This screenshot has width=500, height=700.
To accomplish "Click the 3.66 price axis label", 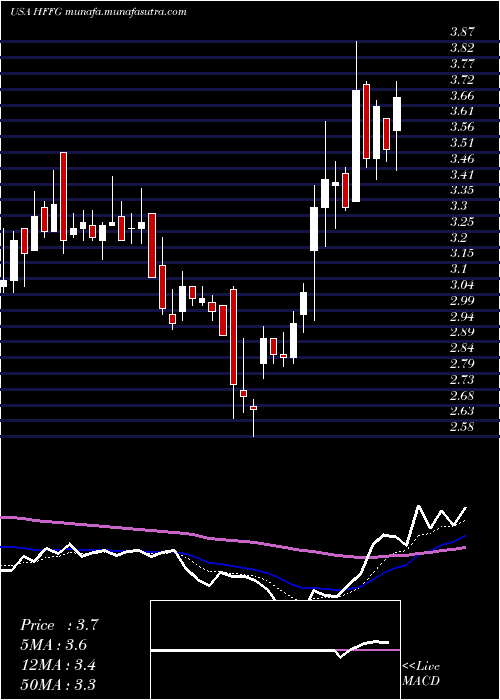I will 462,96.
